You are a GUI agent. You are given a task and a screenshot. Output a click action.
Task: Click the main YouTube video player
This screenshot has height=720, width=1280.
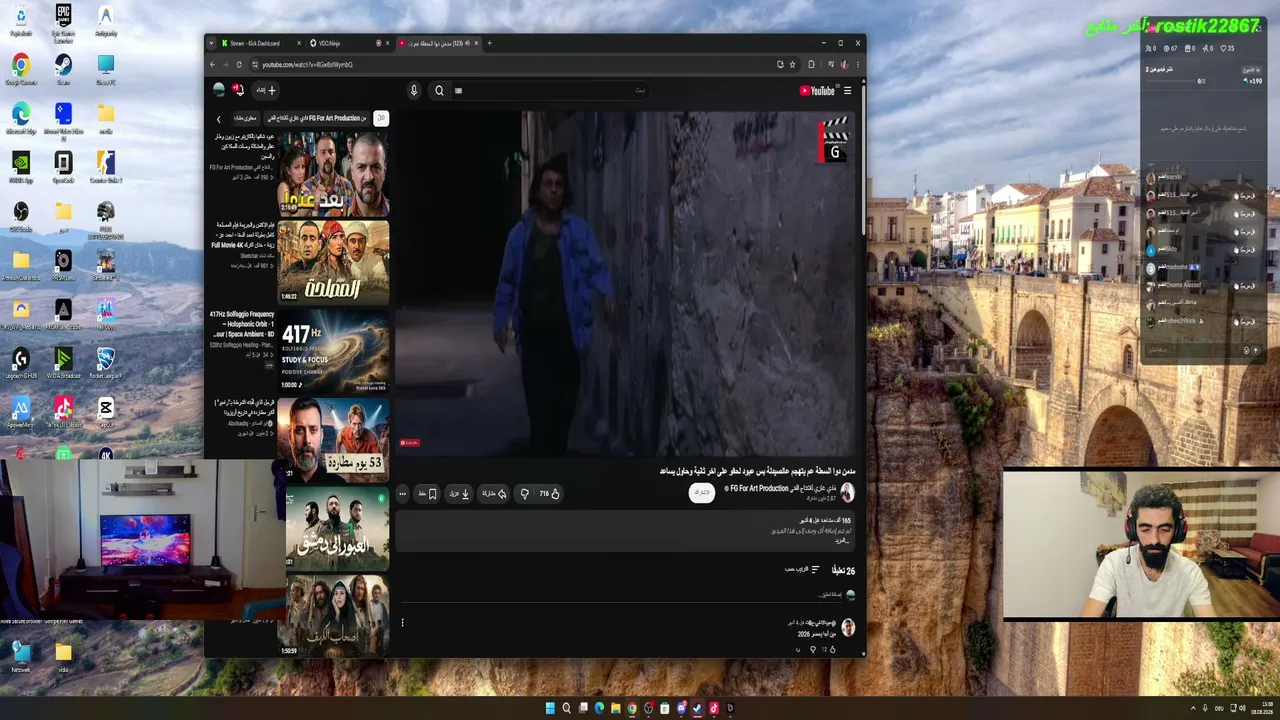tap(625, 284)
